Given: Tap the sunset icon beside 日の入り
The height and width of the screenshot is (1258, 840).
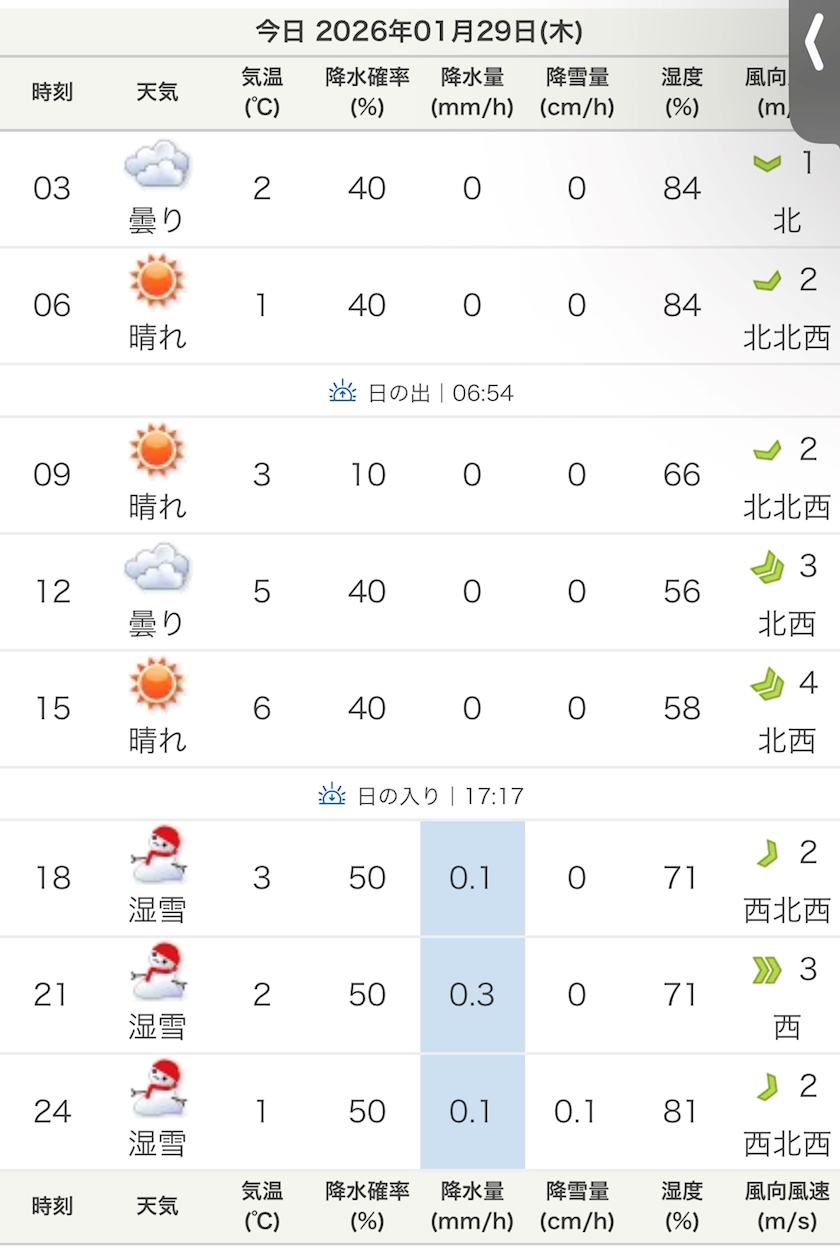Looking at the screenshot, I should click(x=331, y=796).
